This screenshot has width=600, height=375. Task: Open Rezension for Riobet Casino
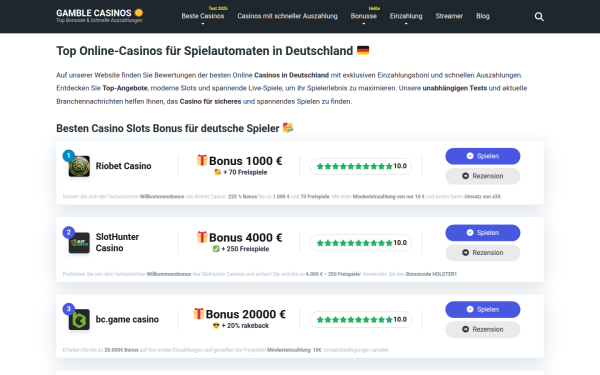click(483, 176)
